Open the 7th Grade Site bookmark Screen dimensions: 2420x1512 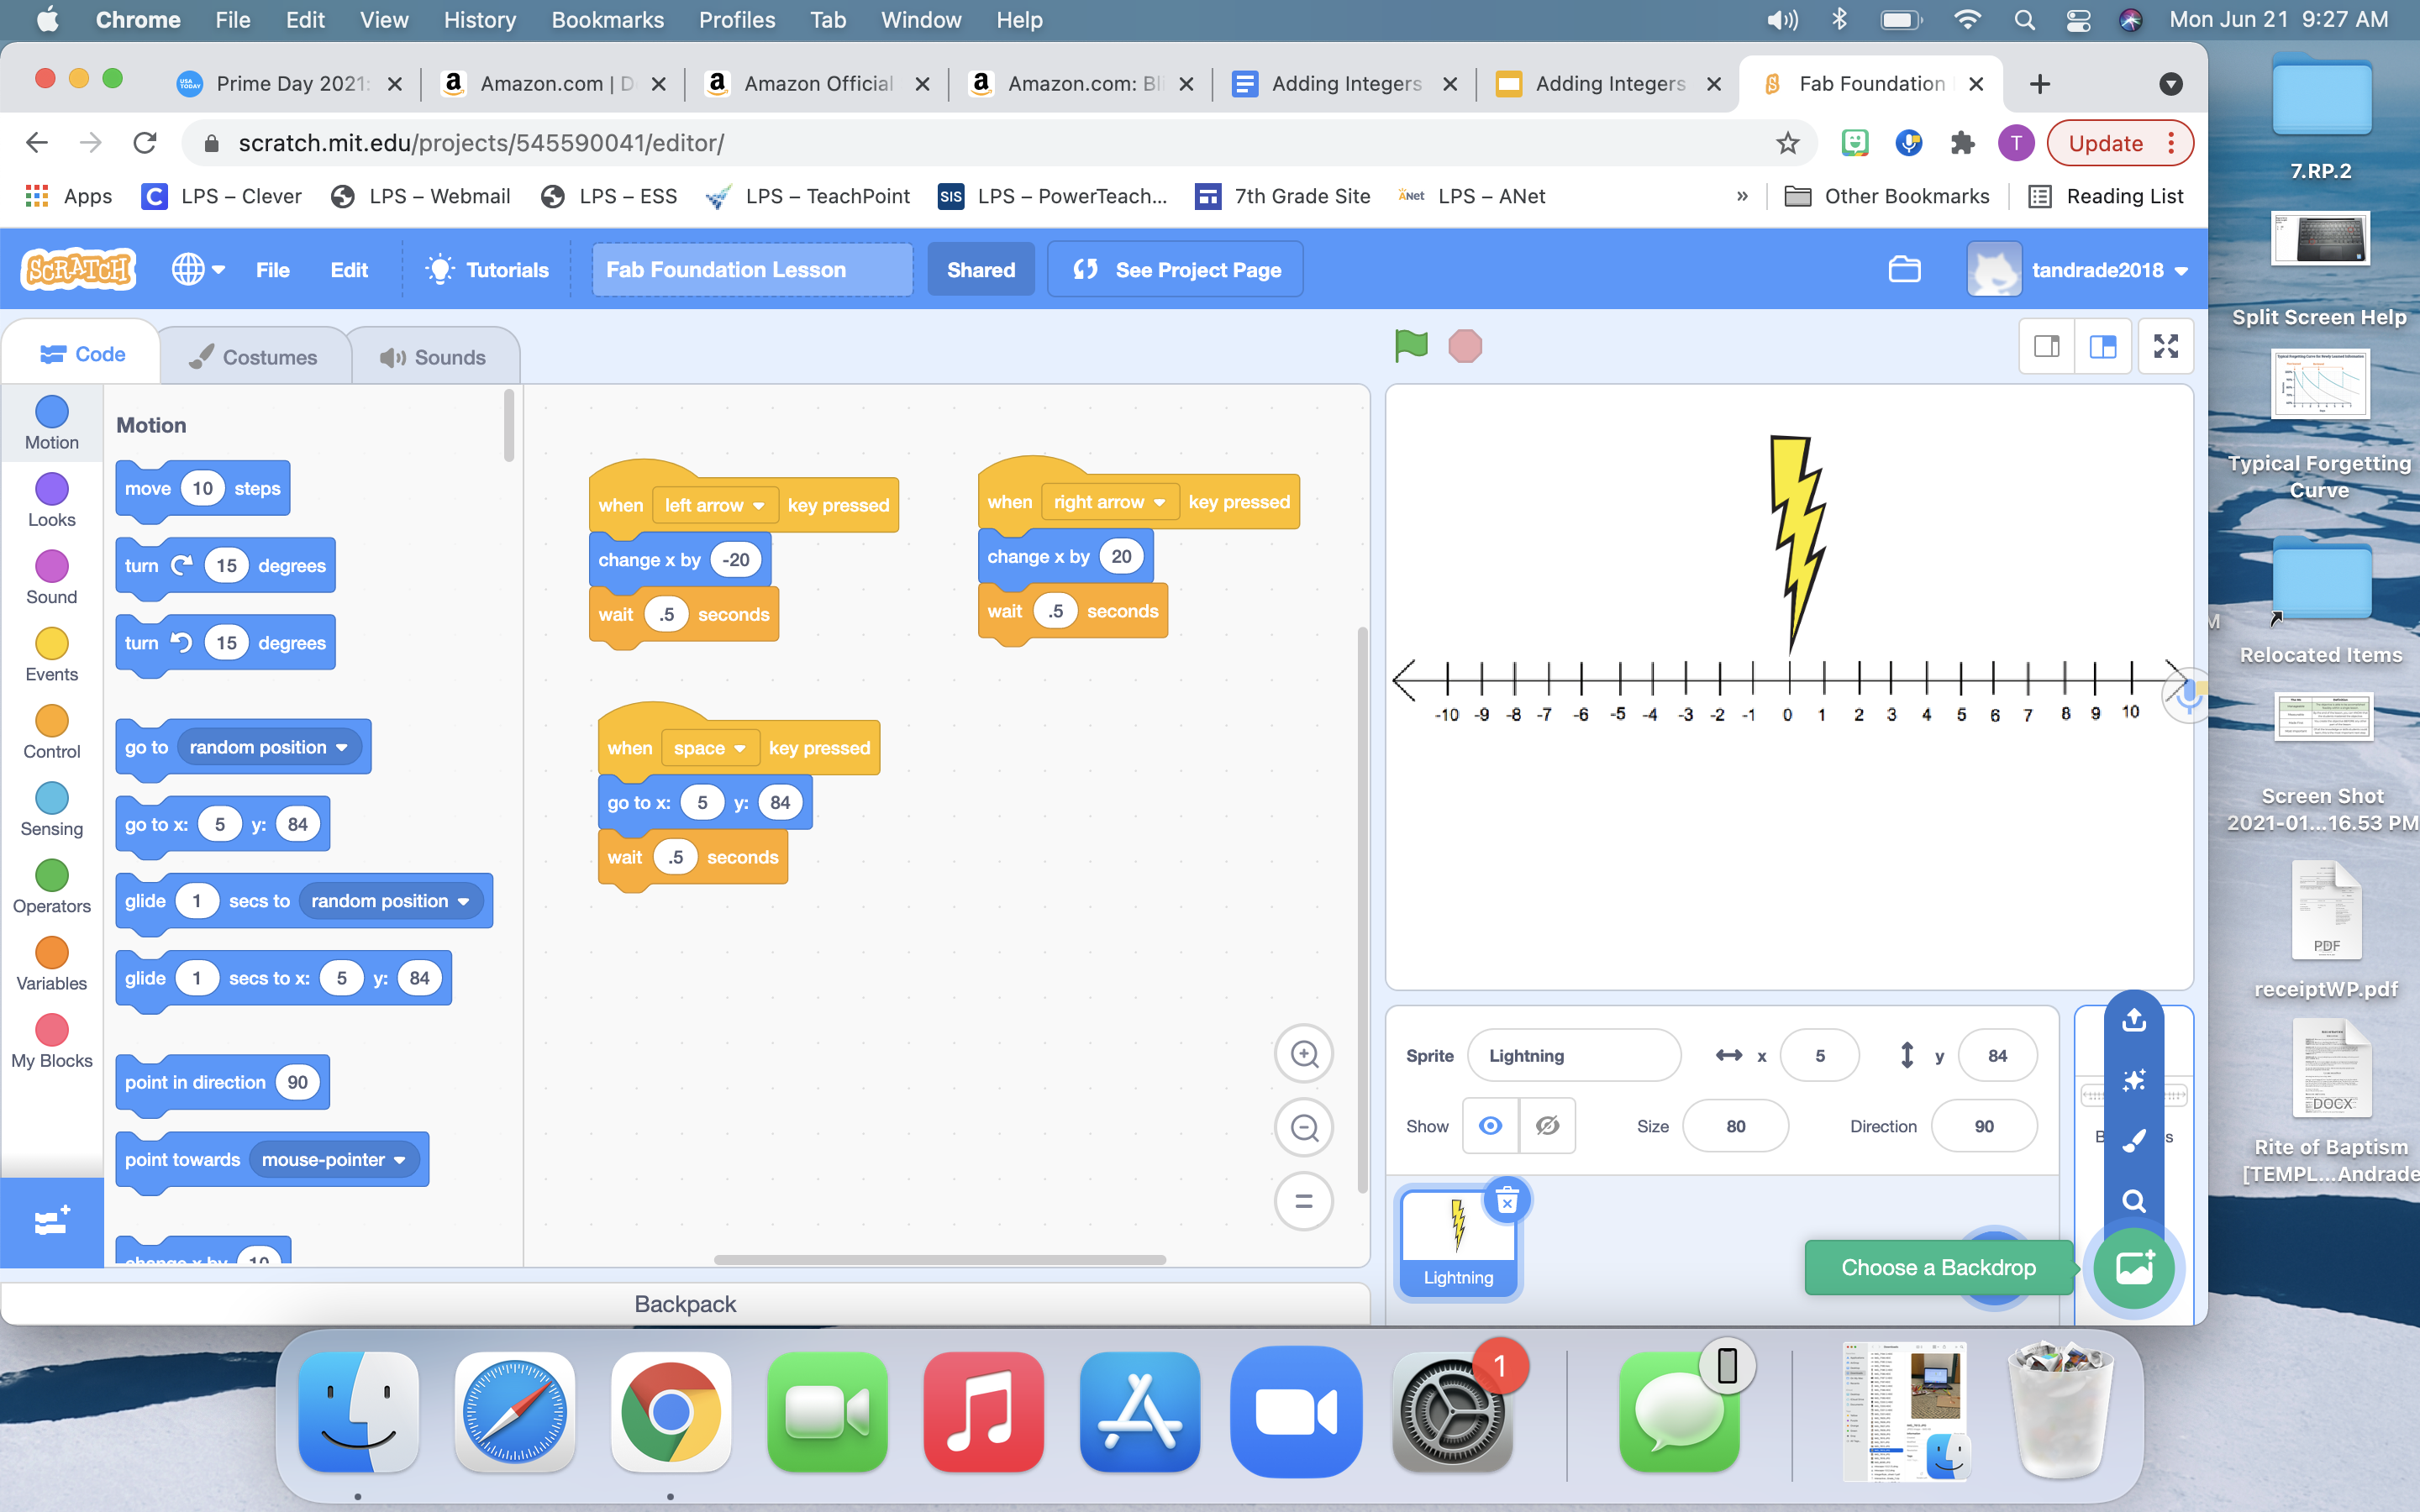tap(1283, 196)
